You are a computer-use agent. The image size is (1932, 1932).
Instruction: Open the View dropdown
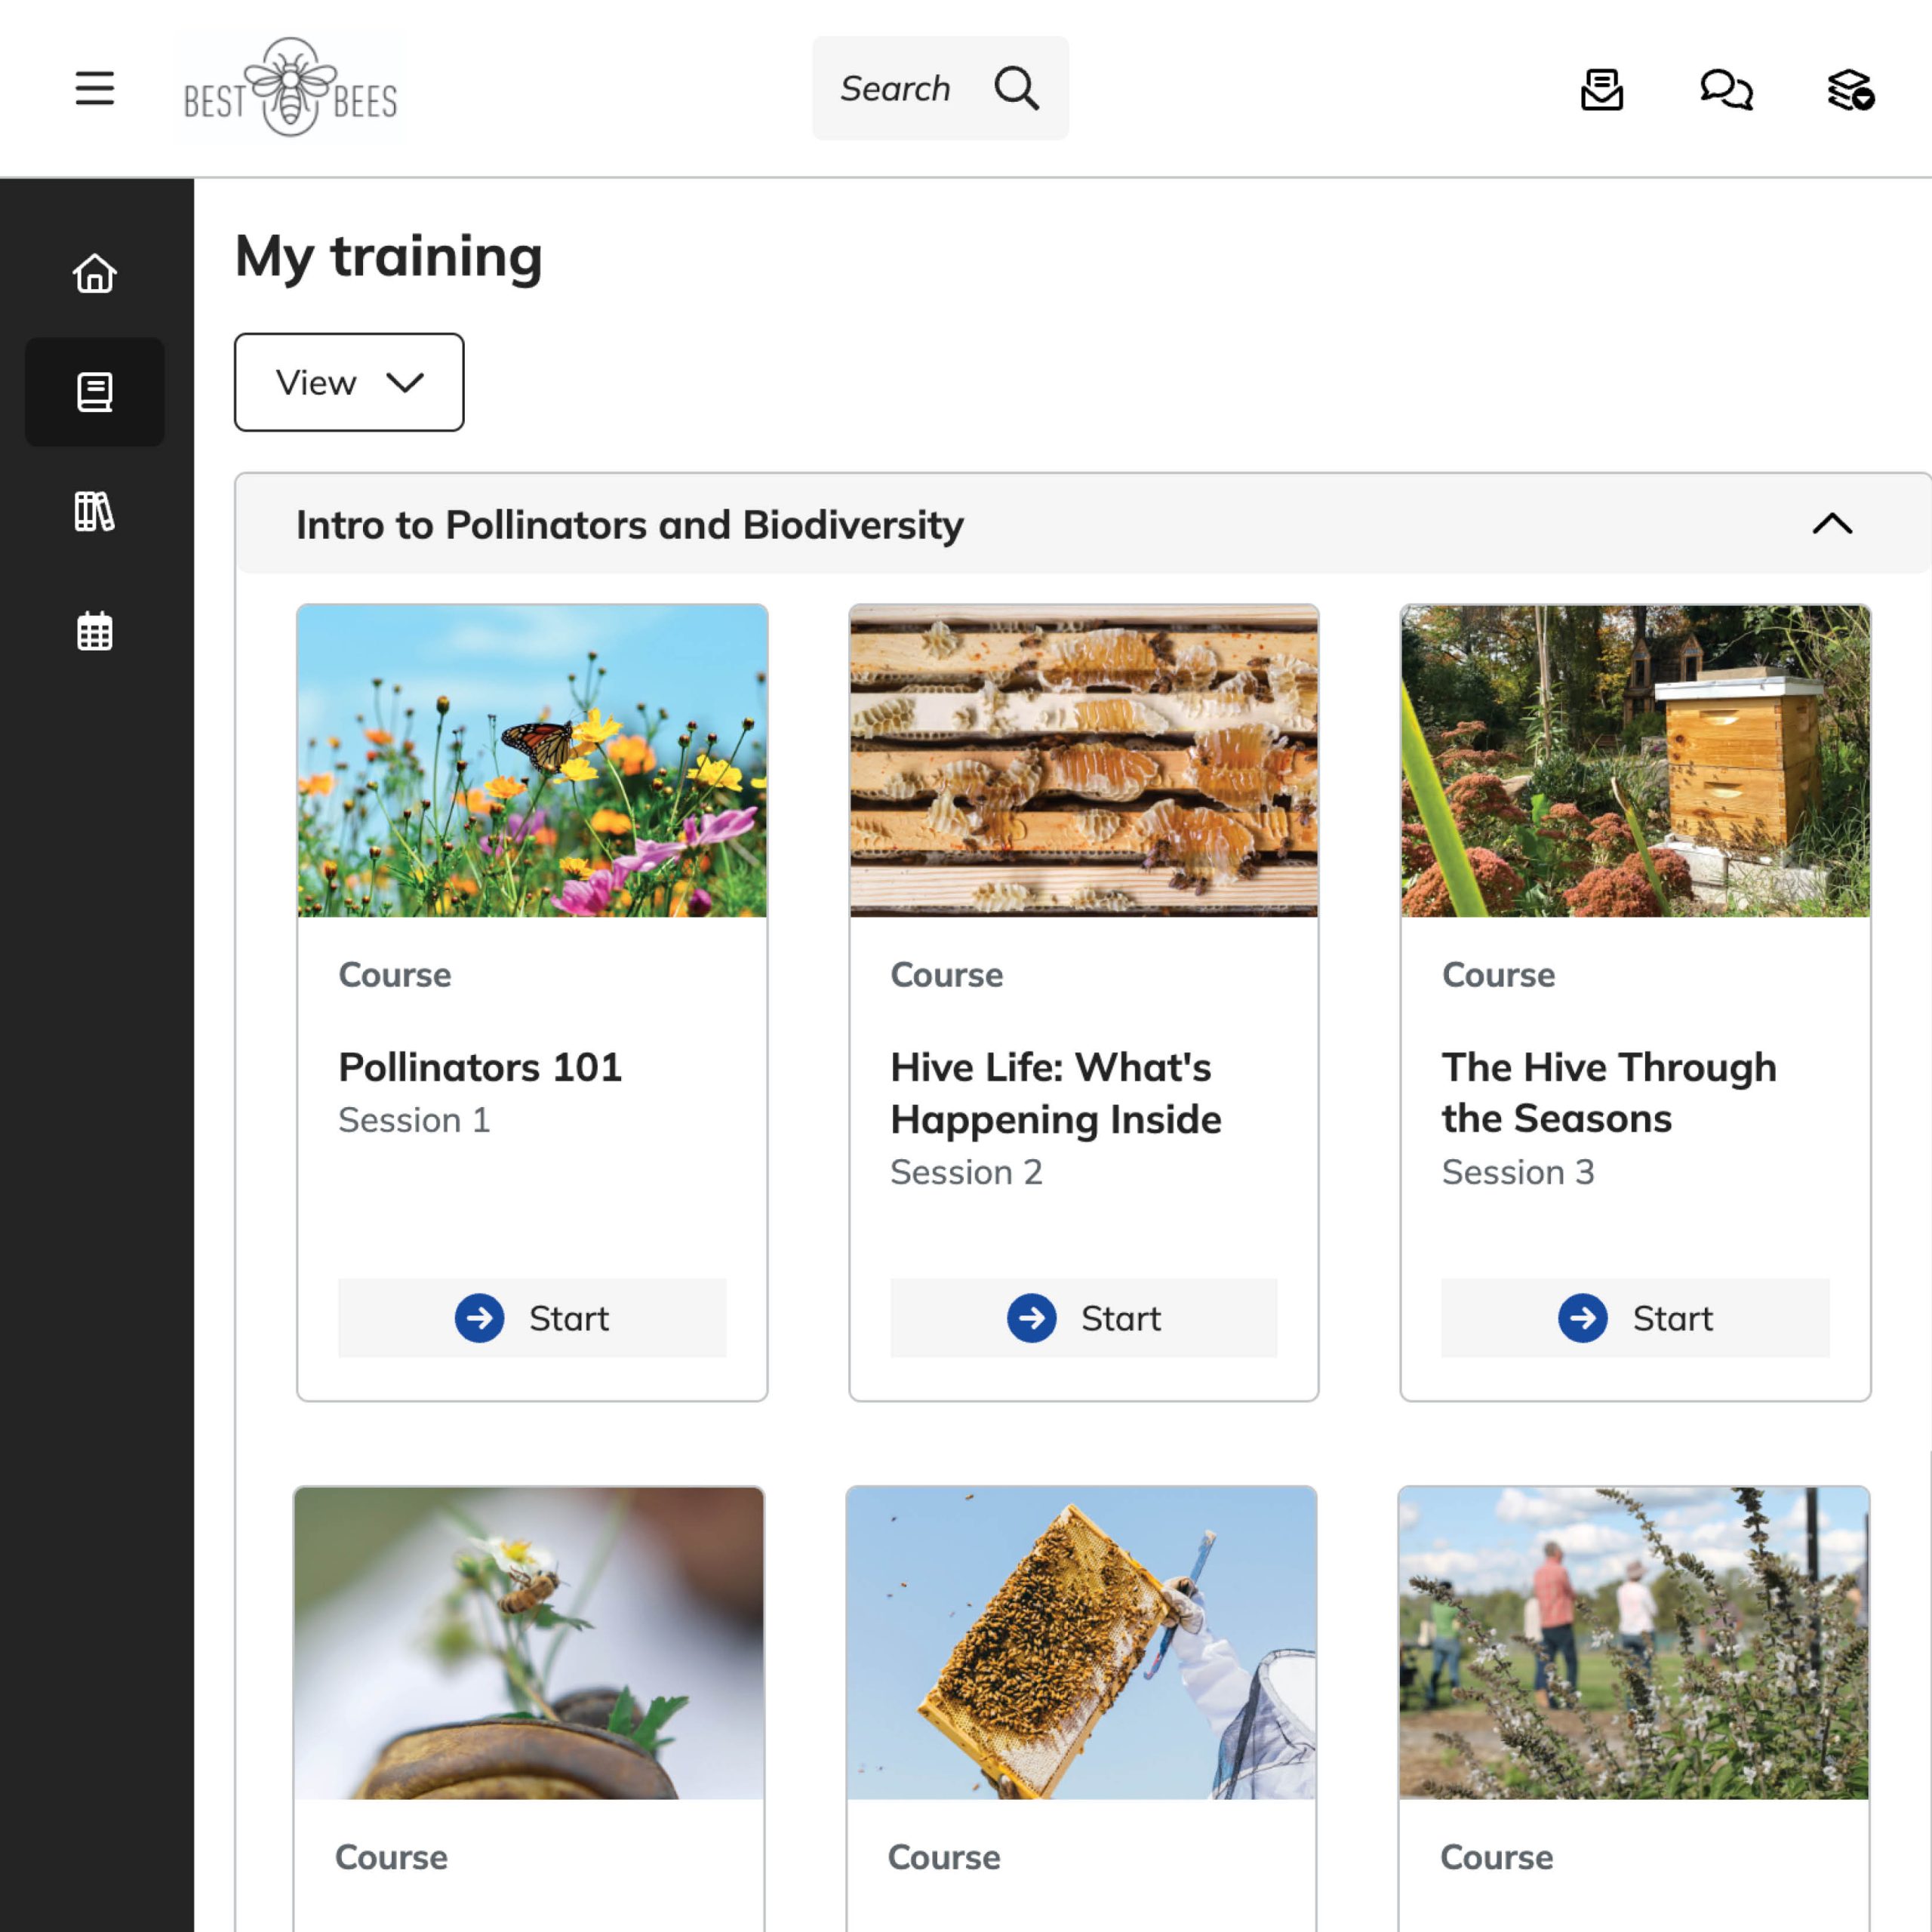[349, 382]
